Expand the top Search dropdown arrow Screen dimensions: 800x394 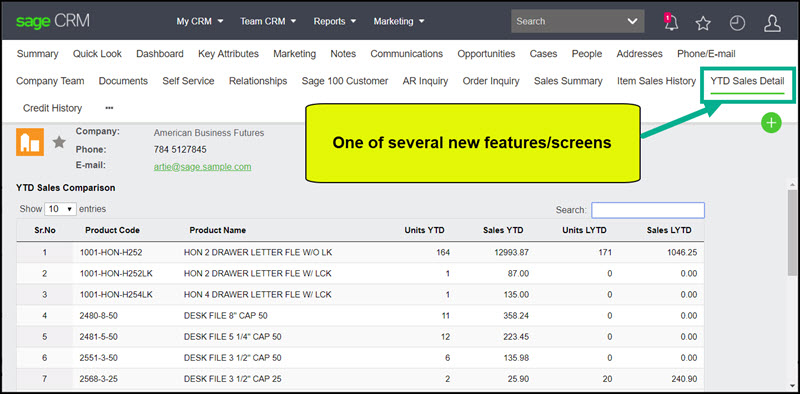pyautogui.click(x=632, y=21)
